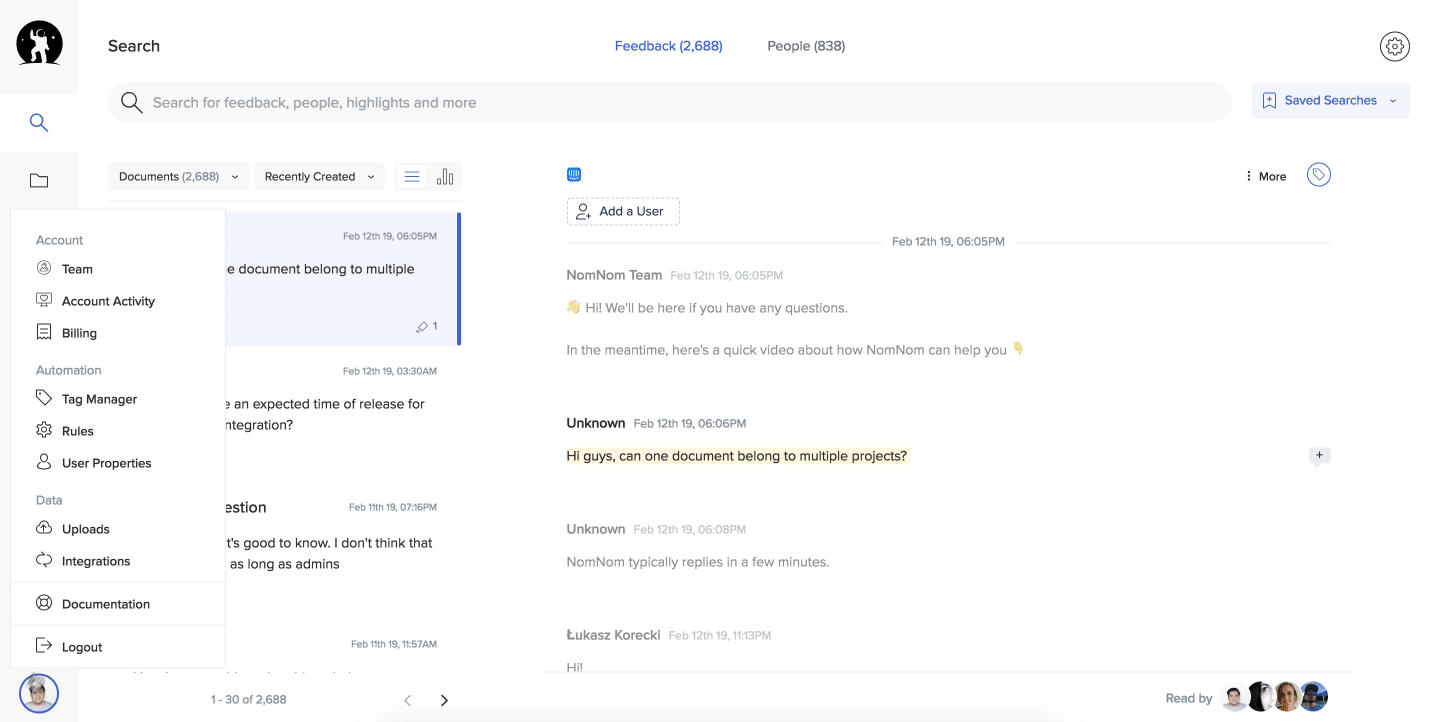The height and width of the screenshot is (722, 1440).
Task: Switch to list view icon
Action: pos(412,177)
